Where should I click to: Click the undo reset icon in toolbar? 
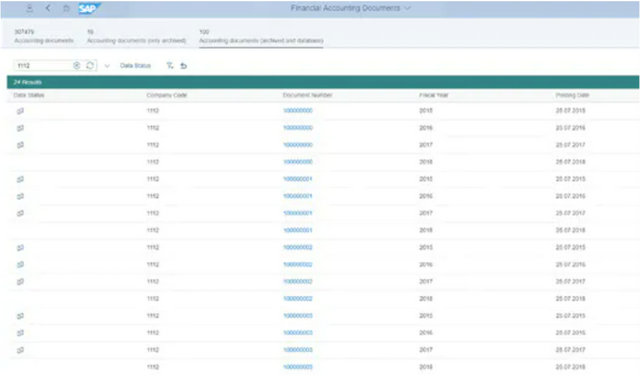pyautogui.click(x=184, y=65)
